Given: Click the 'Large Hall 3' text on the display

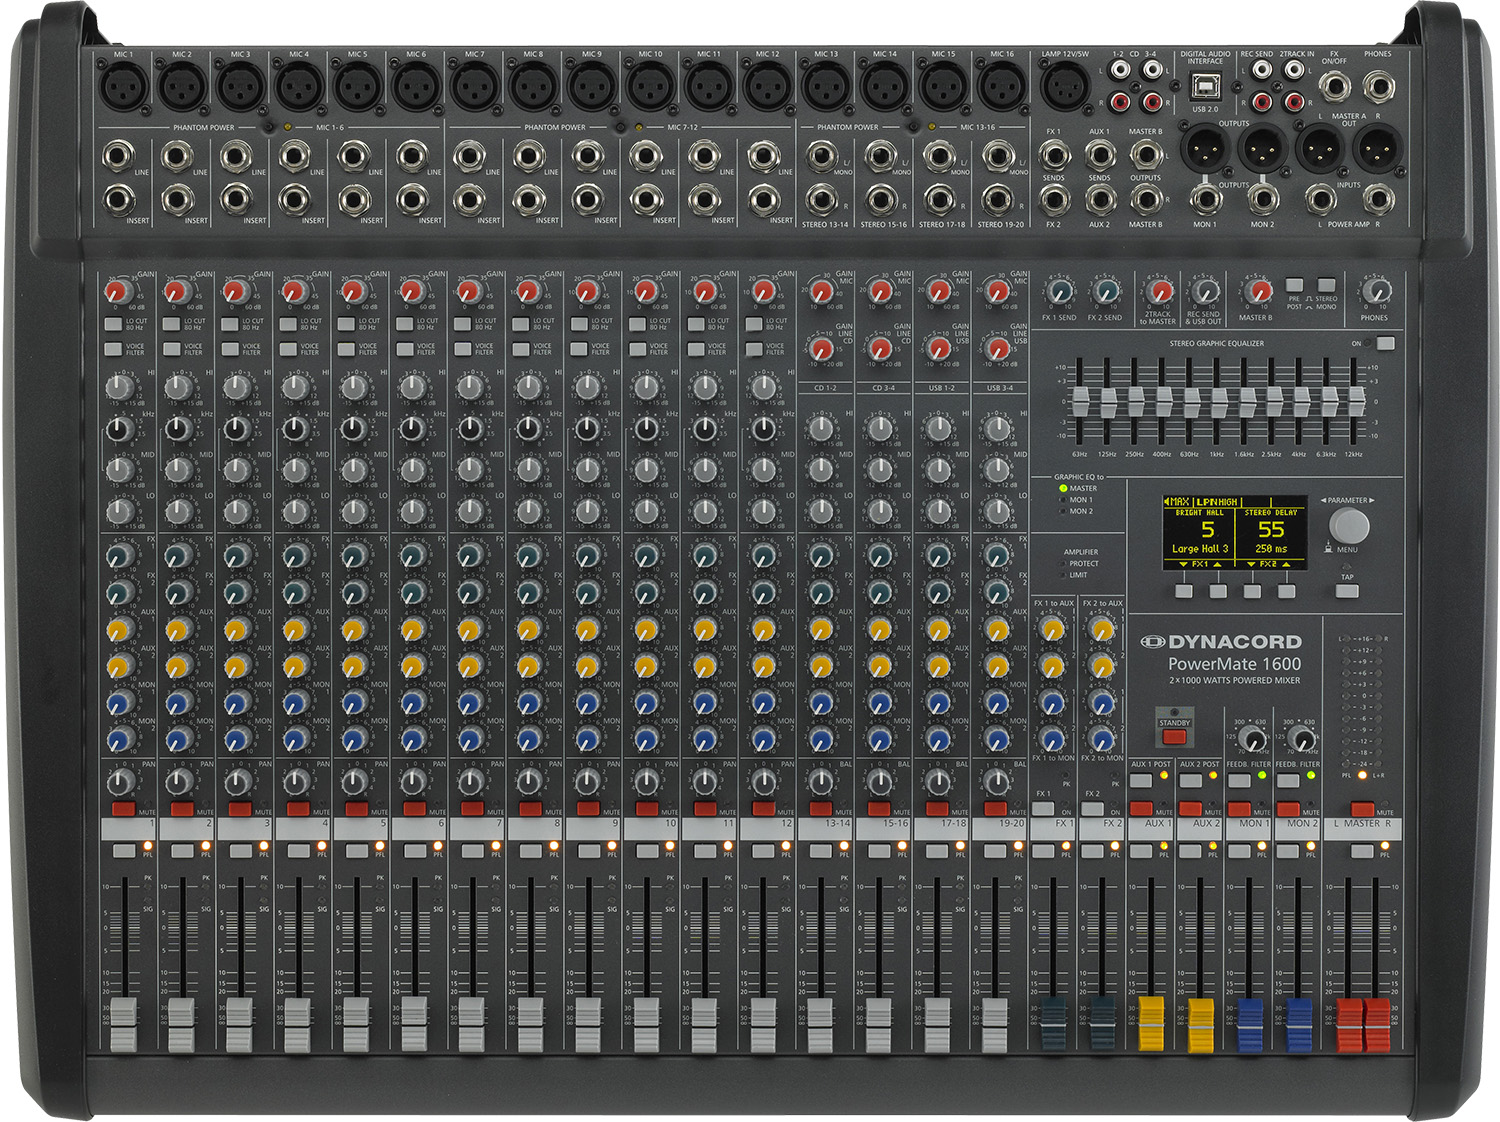Looking at the screenshot, I should (x=1199, y=548).
